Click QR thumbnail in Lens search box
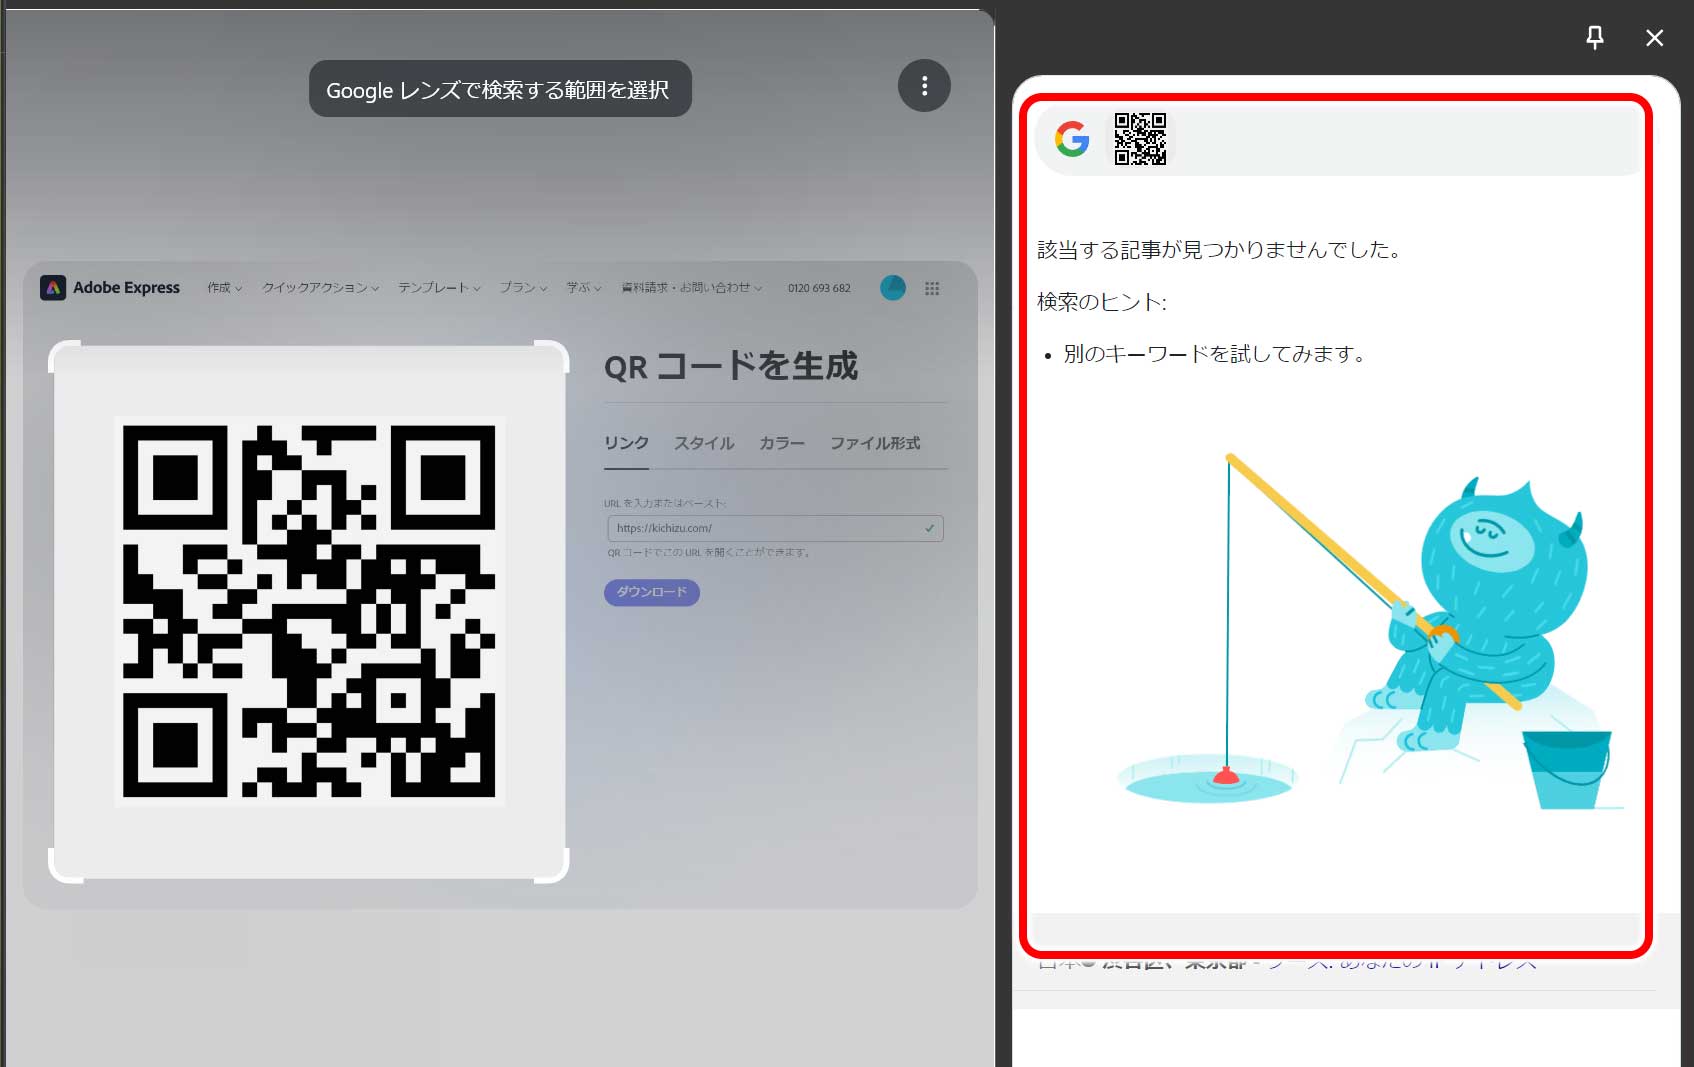Image resolution: width=1694 pixels, height=1067 pixels. [x=1140, y=139]
